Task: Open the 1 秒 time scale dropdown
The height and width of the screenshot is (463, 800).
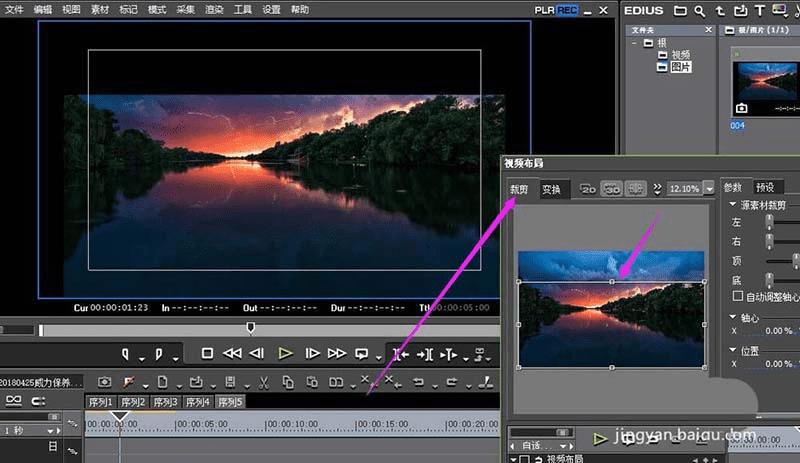Action: point(50,431)
